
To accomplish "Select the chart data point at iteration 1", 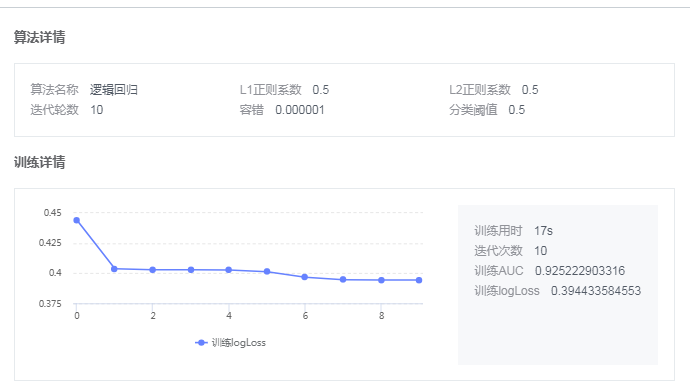I will click(114, 269).
